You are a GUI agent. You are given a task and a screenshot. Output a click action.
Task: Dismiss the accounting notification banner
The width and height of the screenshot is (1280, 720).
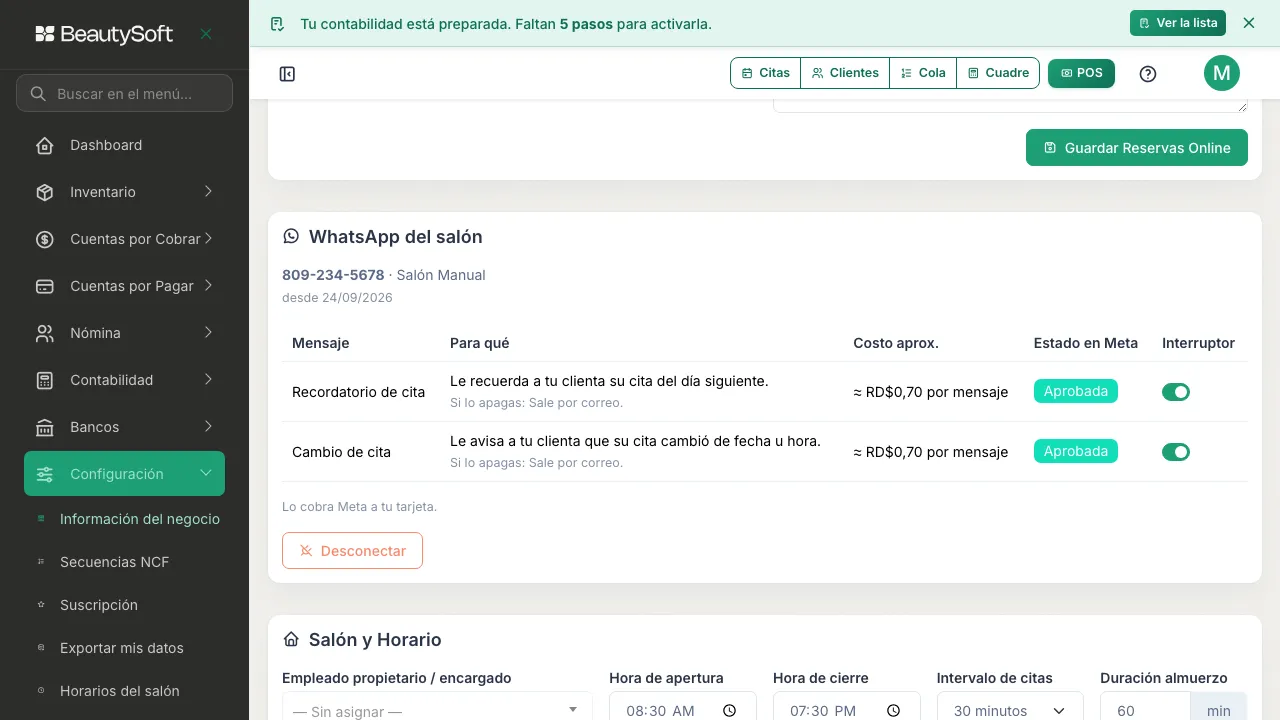(x=1249, y=23)
